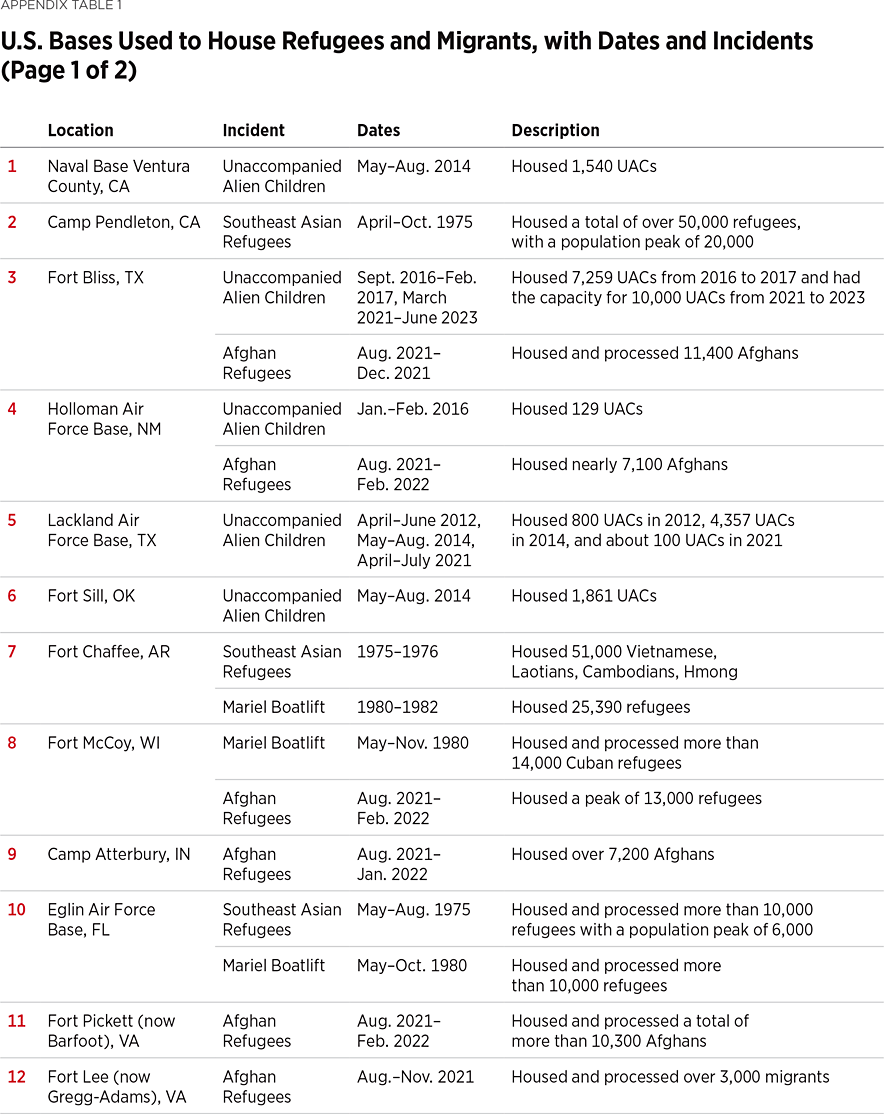This screenshot has width=884, height=1114.
Task: Select the "Camp Atterbury, IN" location
Action: tap(119, 854)
